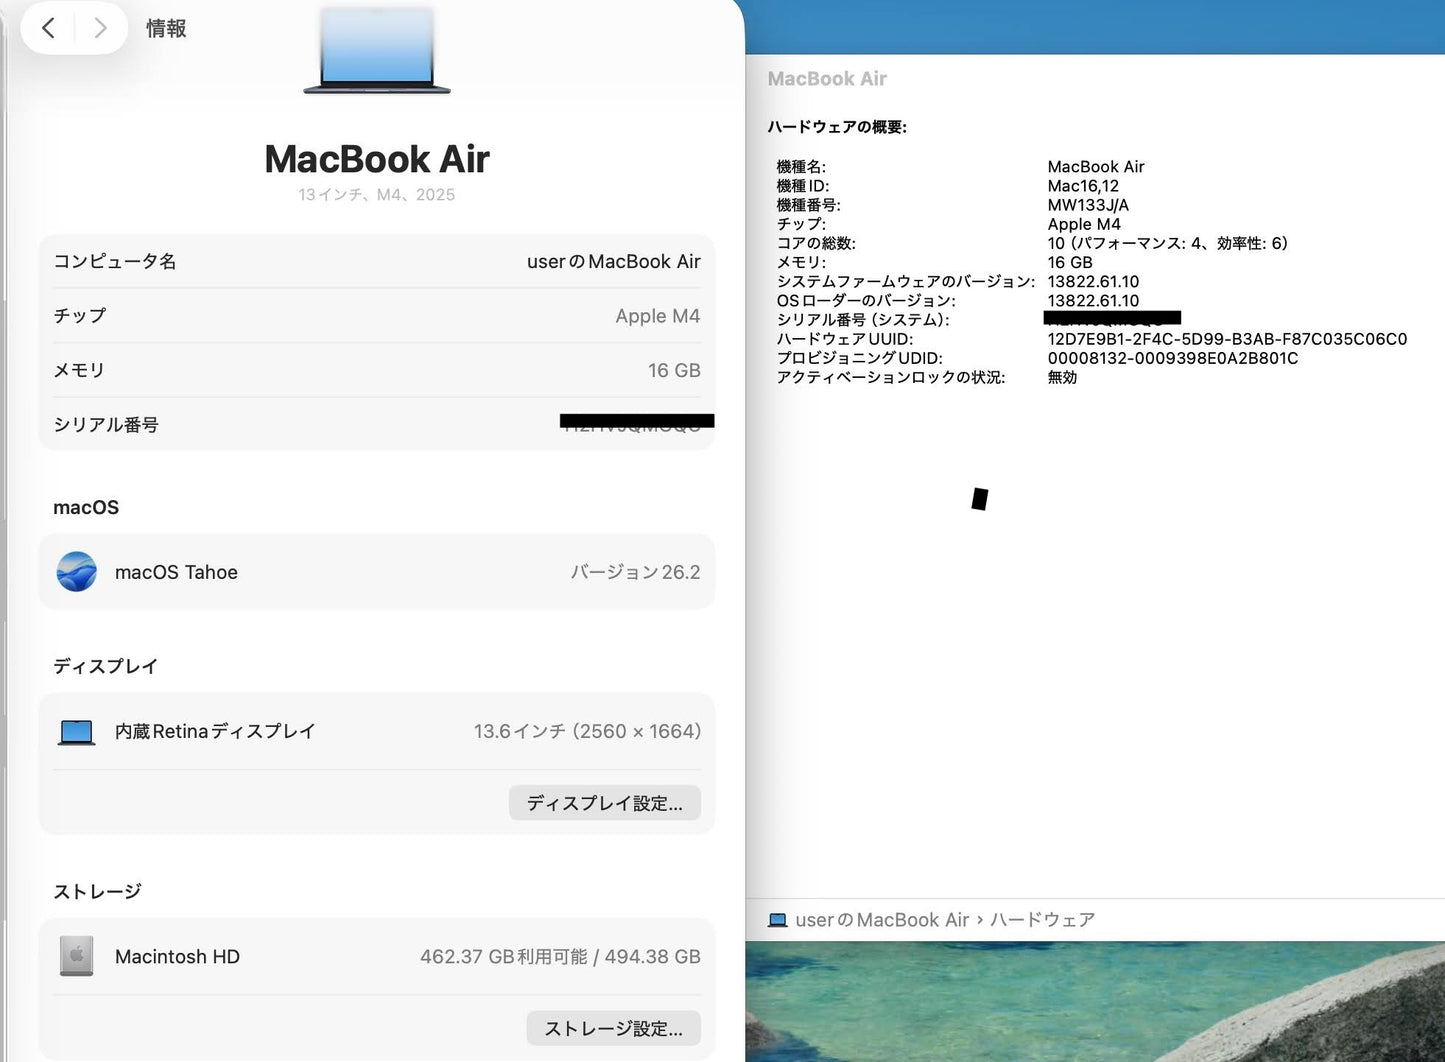Select the macOS Tahoe row

(x=377, y=572)
